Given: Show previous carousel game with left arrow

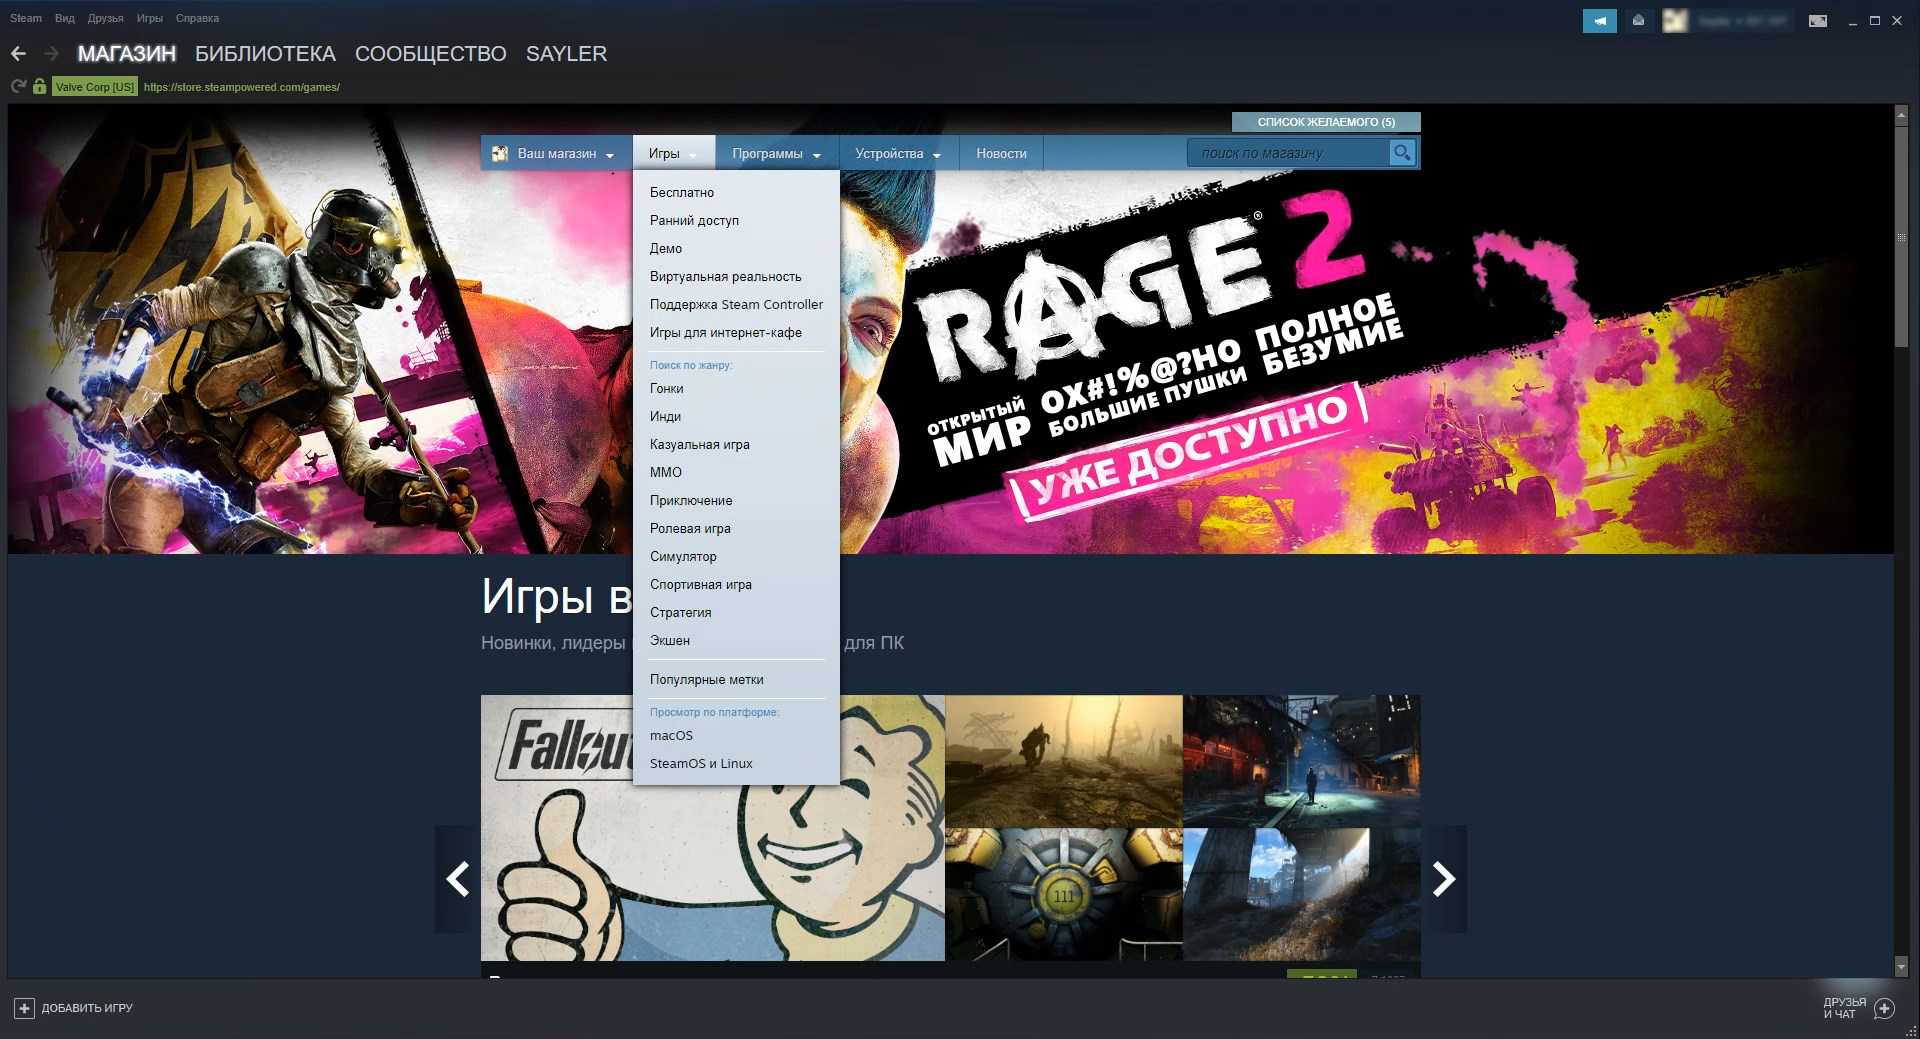Looking at the screenshot, I should click(x=458, y=879).
